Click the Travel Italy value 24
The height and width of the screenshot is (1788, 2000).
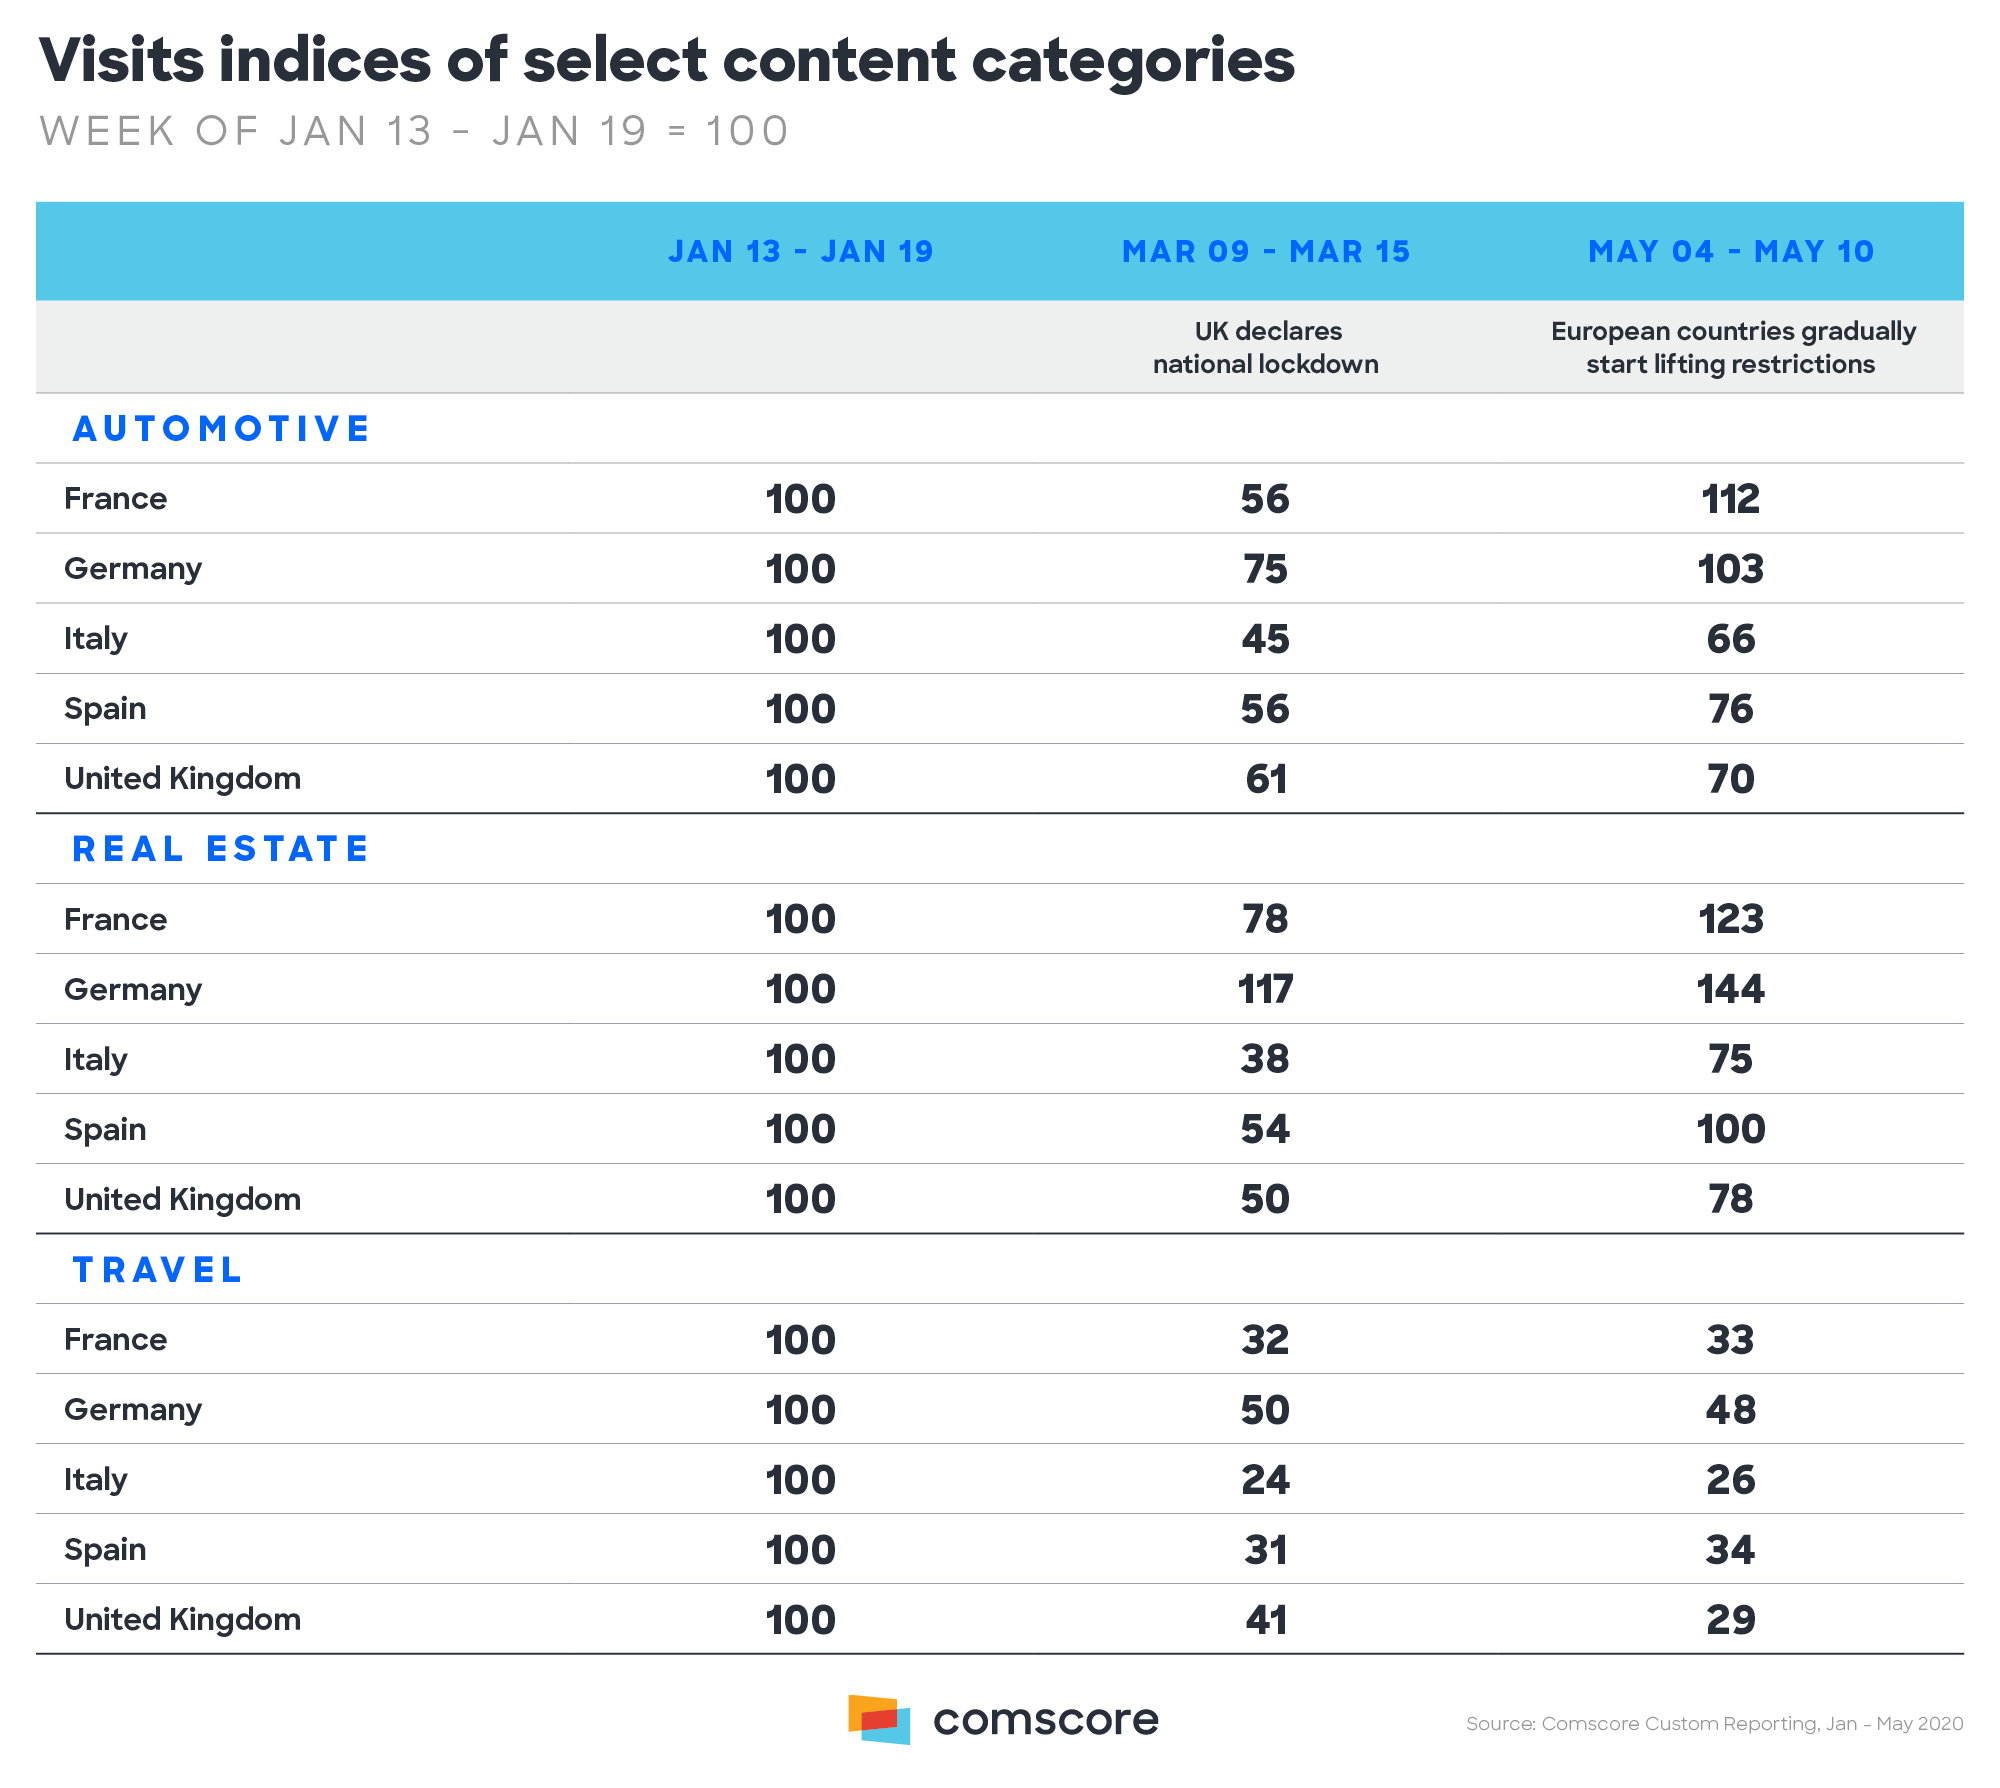point(1265,1480)
